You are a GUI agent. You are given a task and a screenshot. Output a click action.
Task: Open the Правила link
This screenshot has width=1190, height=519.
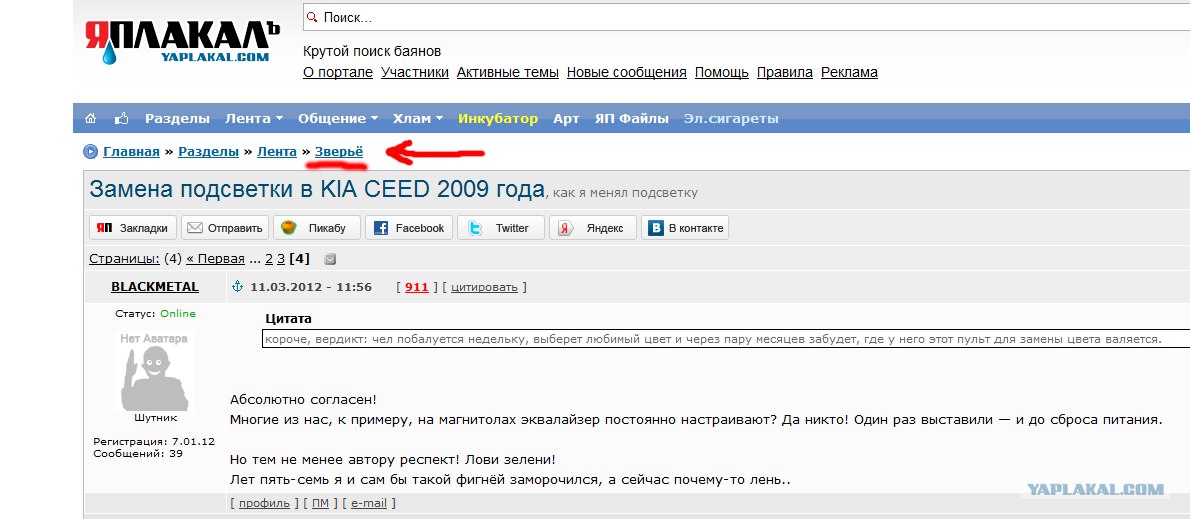pos(785,72)
